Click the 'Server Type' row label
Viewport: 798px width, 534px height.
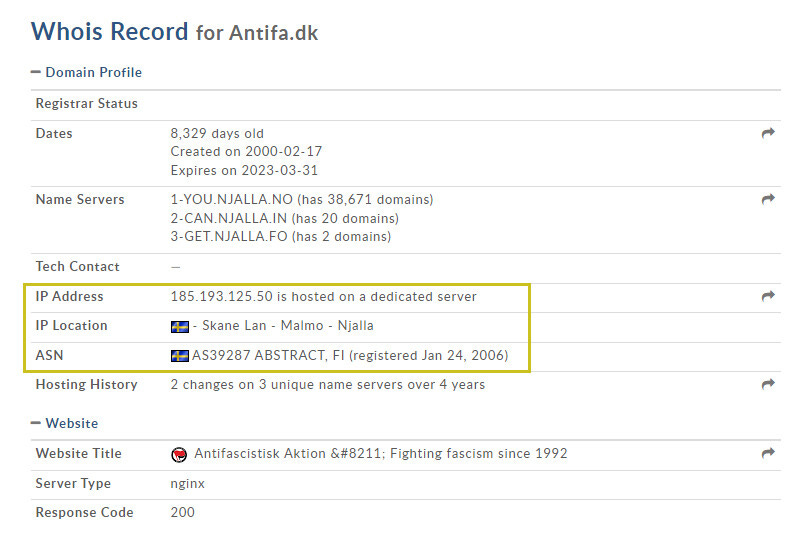coord(73,483)
